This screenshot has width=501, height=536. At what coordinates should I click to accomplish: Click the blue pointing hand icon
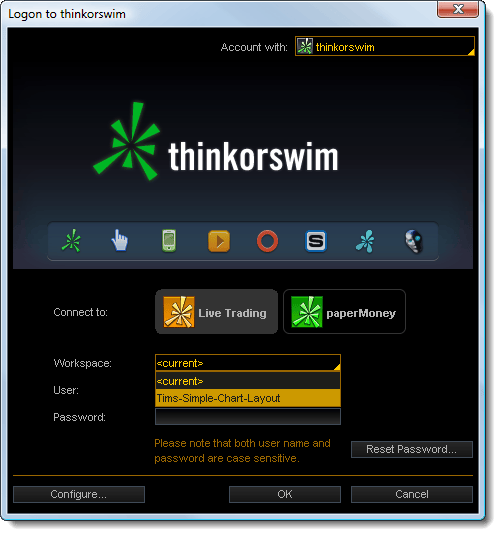[x=120, y=240]
